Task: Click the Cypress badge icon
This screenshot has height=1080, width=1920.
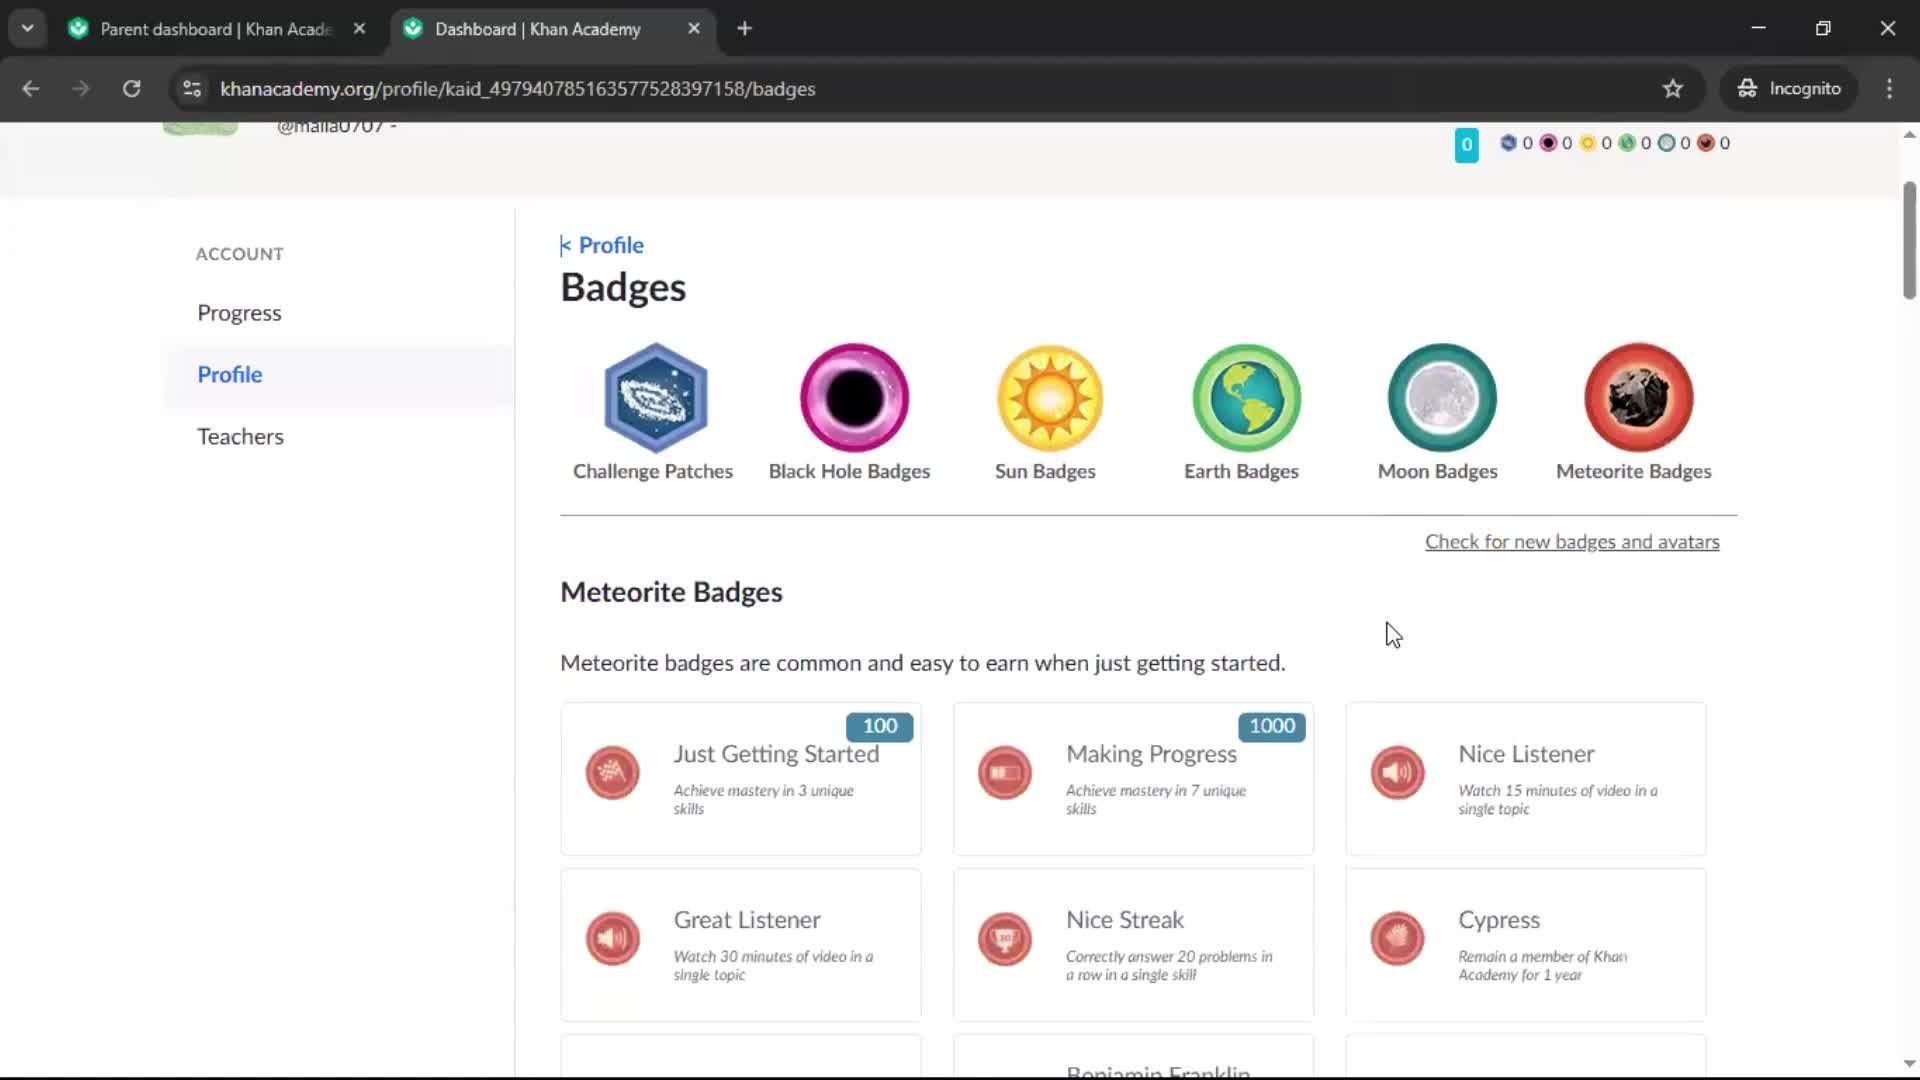Action: pos(1397,939)
